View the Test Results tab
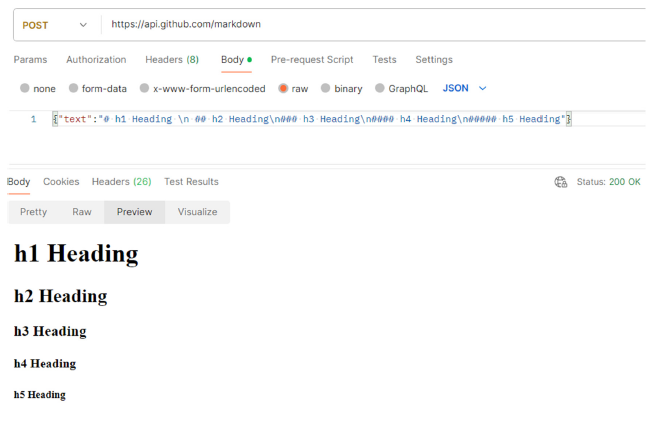 [x=191, y=182]
